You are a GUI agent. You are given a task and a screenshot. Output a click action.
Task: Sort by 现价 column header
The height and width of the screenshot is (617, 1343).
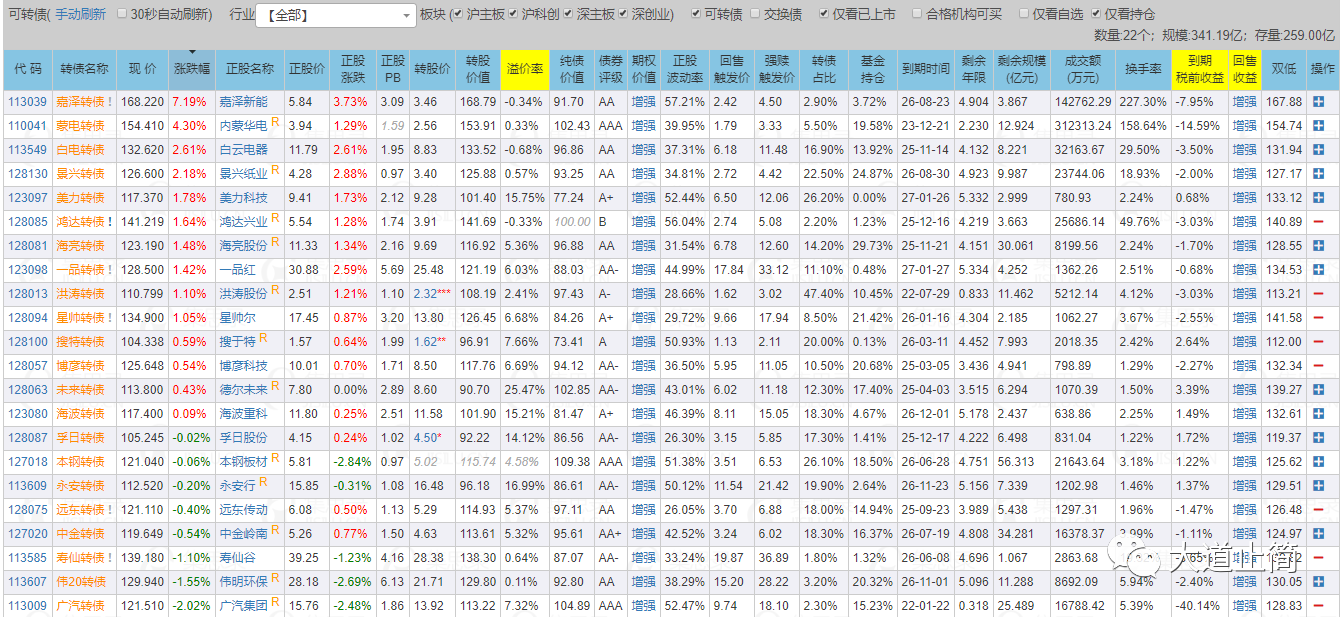tap(143, 69)
